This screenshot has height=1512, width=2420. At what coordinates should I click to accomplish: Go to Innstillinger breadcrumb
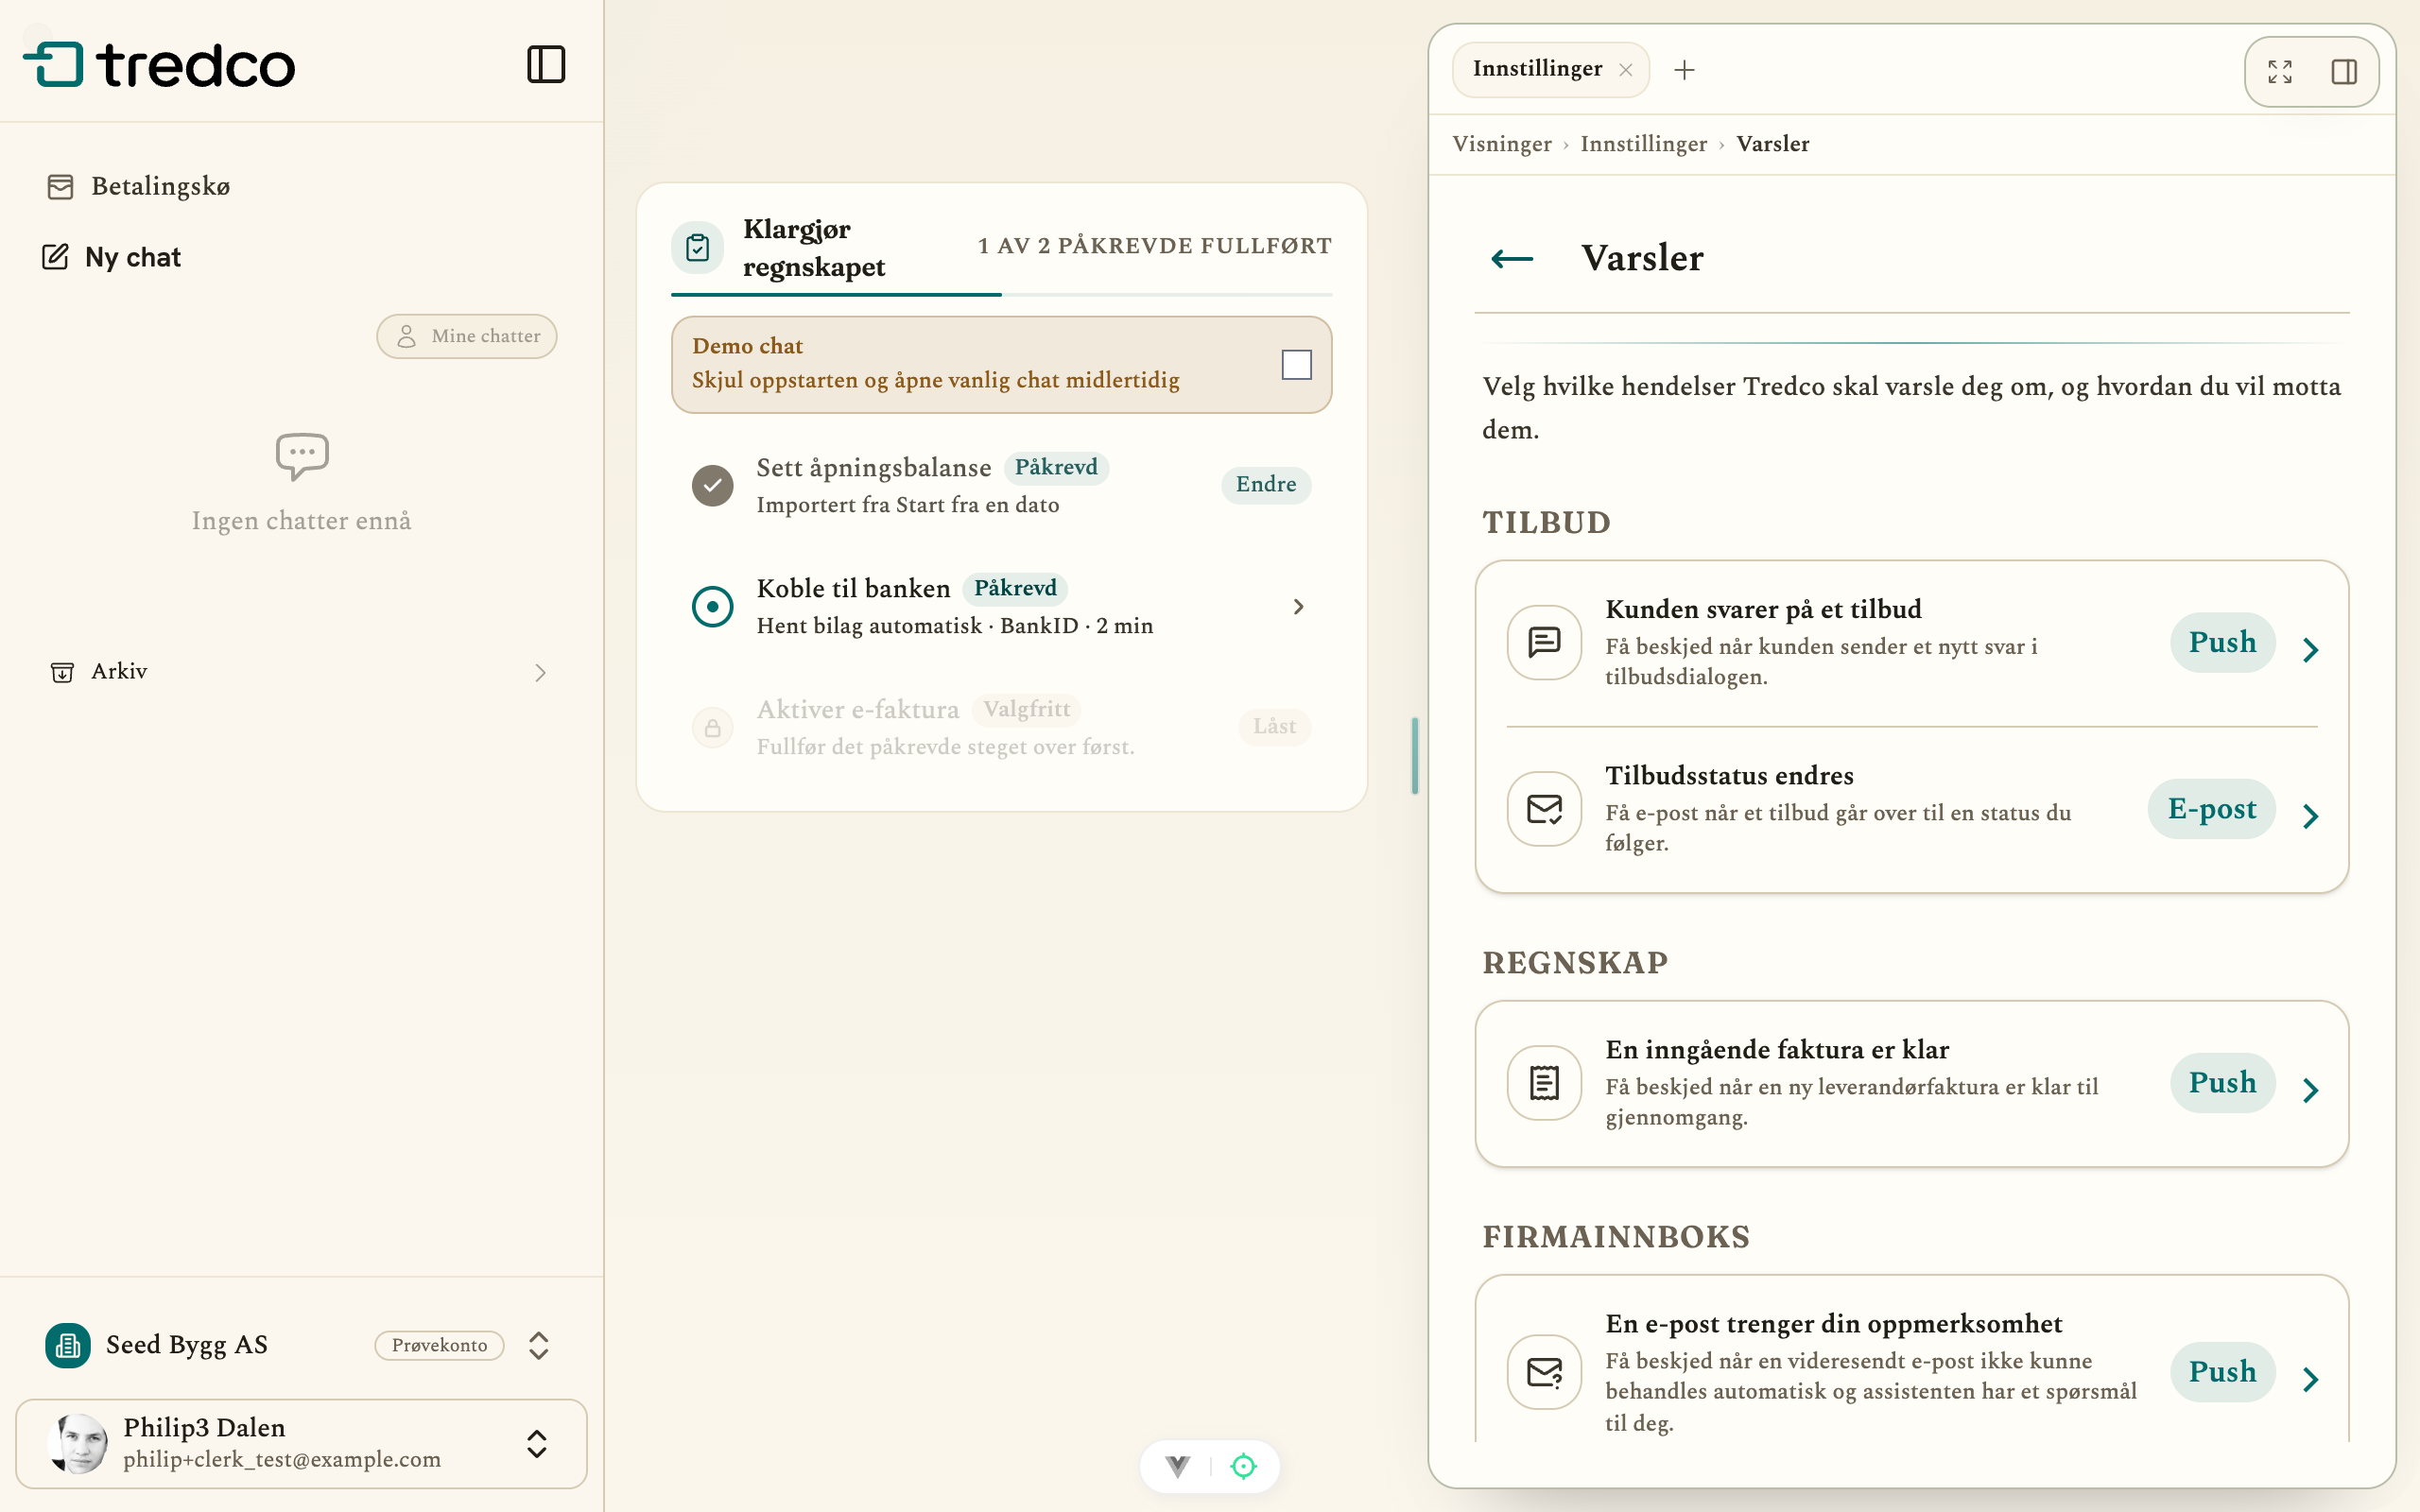click(x=1644, y=144)
